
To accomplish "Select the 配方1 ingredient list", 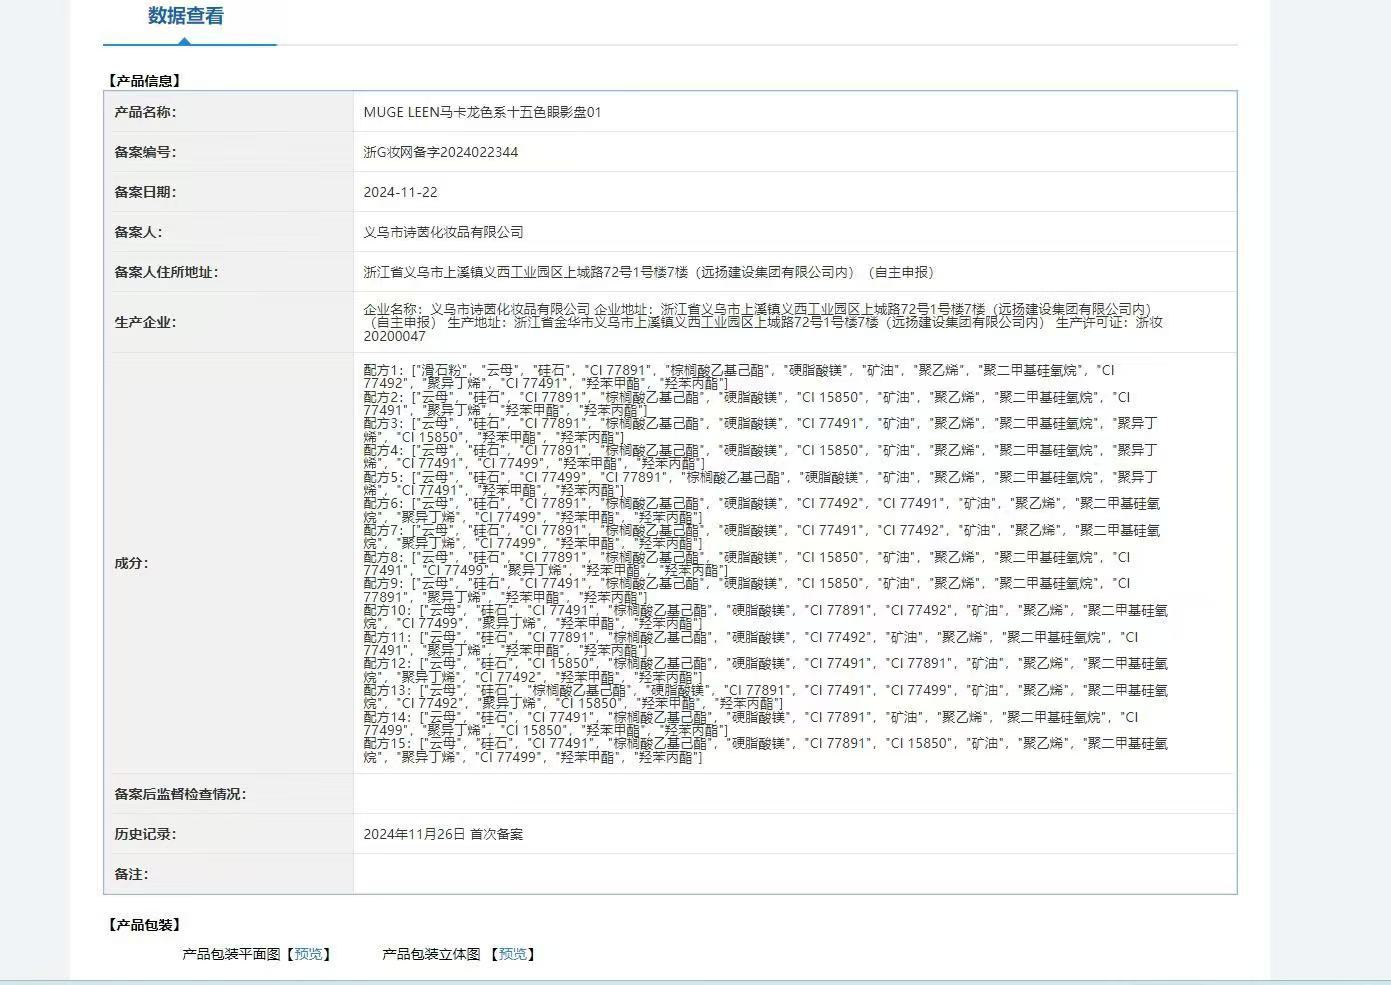I will click(x=739, y=377).
